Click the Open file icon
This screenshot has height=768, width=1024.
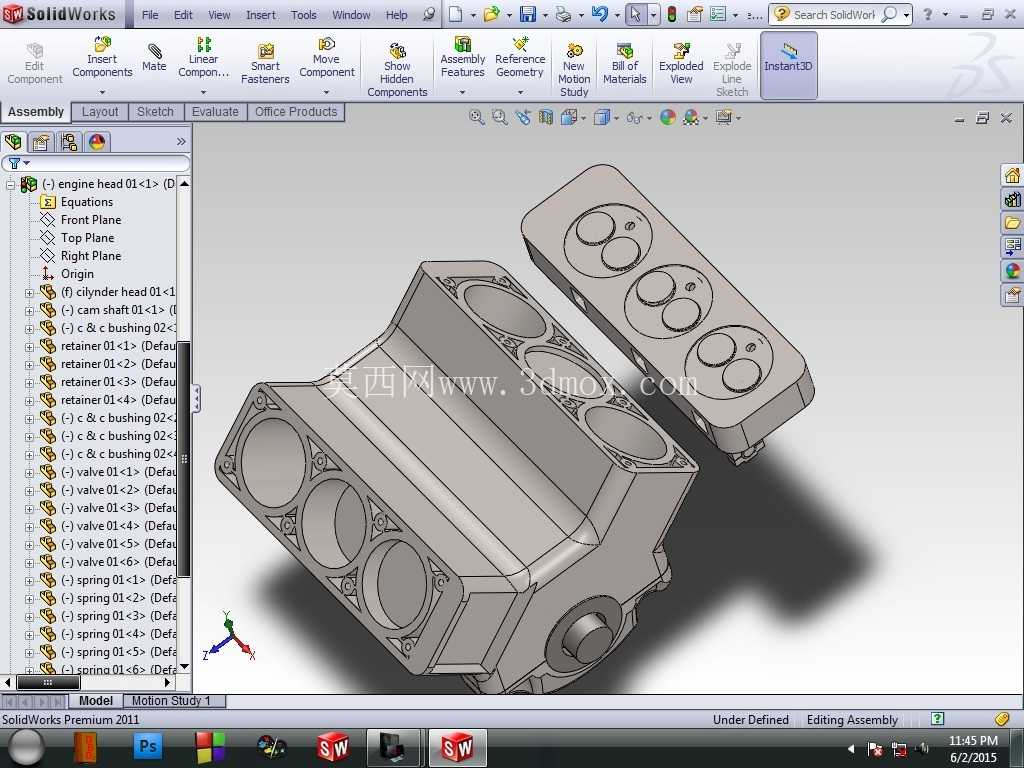tap(491, 14)
